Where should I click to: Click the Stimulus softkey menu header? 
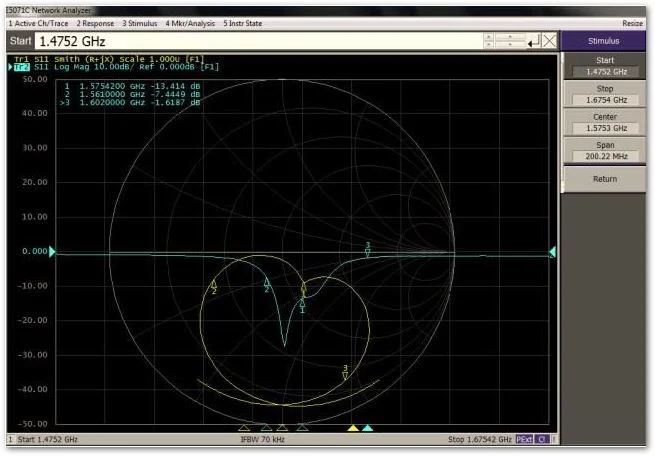tap(603, 41)
